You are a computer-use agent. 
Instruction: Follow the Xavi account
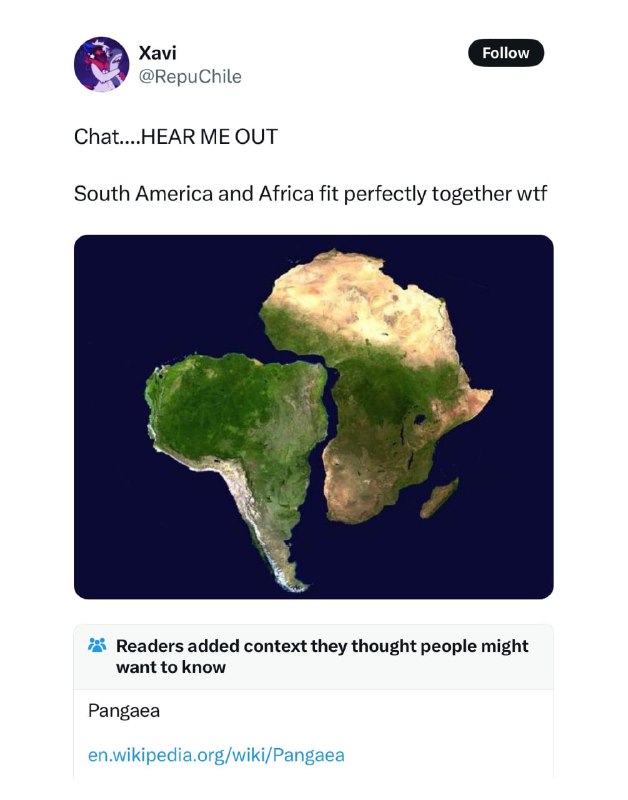tap(506, 53)
